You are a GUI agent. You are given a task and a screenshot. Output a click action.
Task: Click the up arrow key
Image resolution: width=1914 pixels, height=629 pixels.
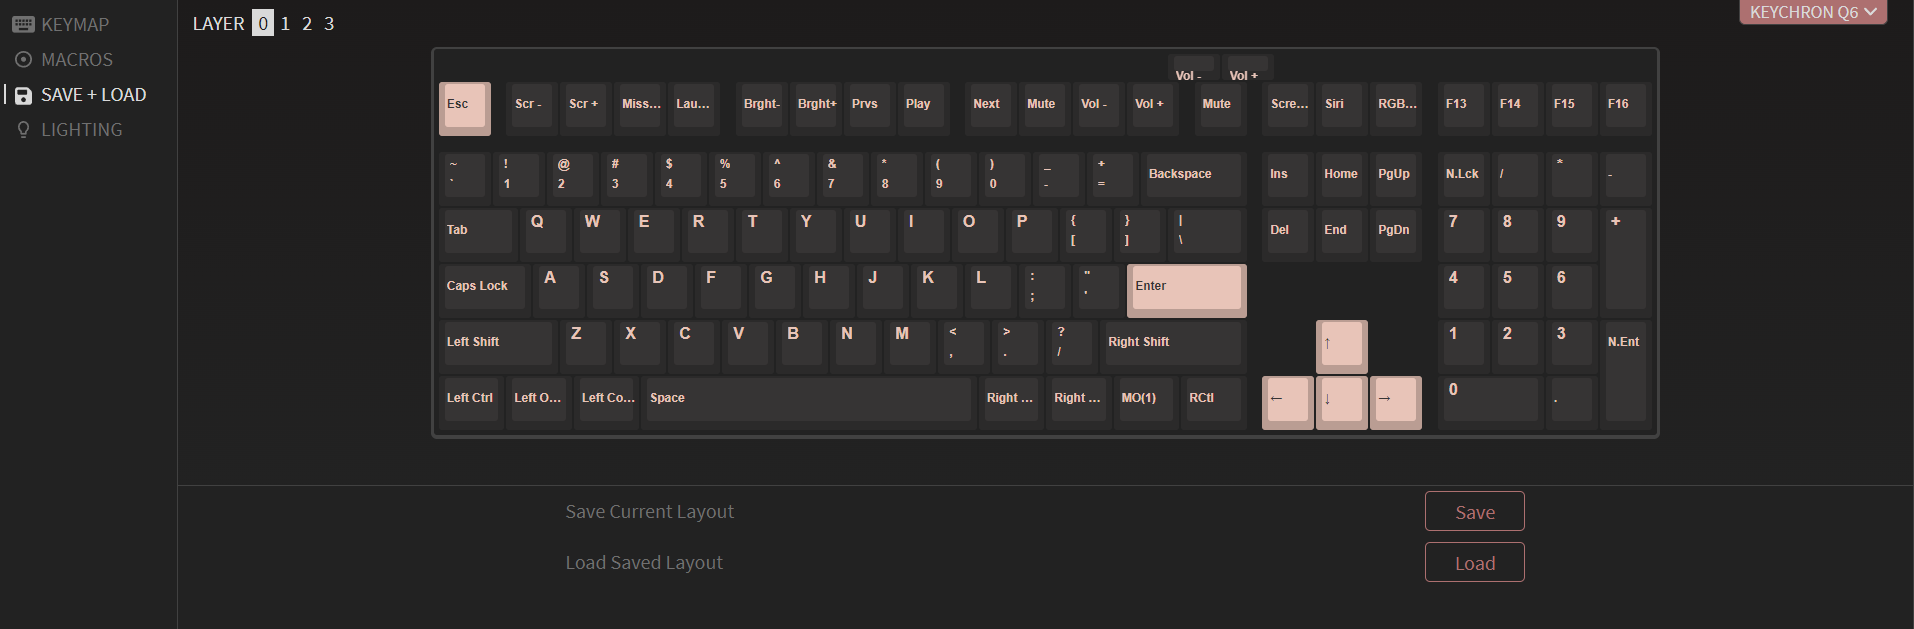(x=1341, y=345)
